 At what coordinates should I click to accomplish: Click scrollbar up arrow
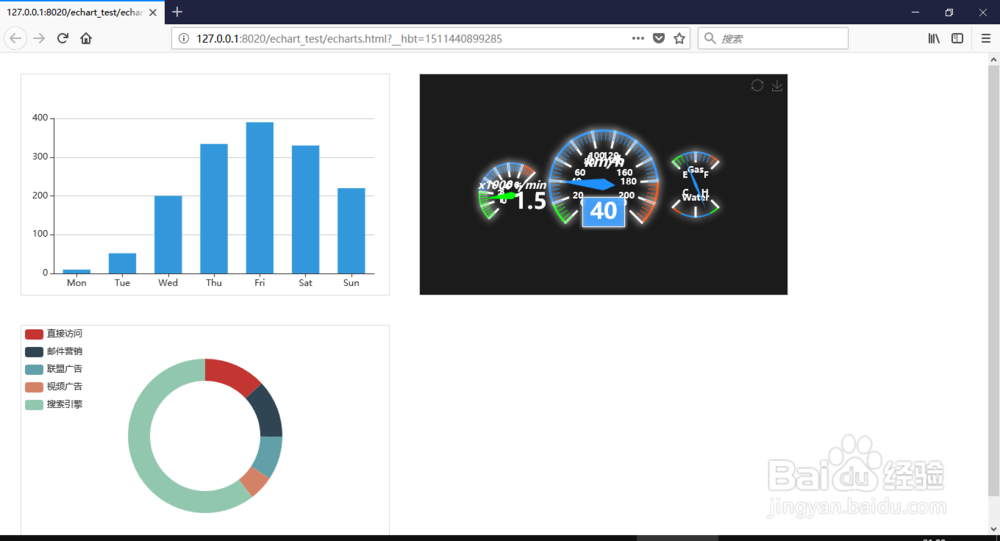[994, 59]
